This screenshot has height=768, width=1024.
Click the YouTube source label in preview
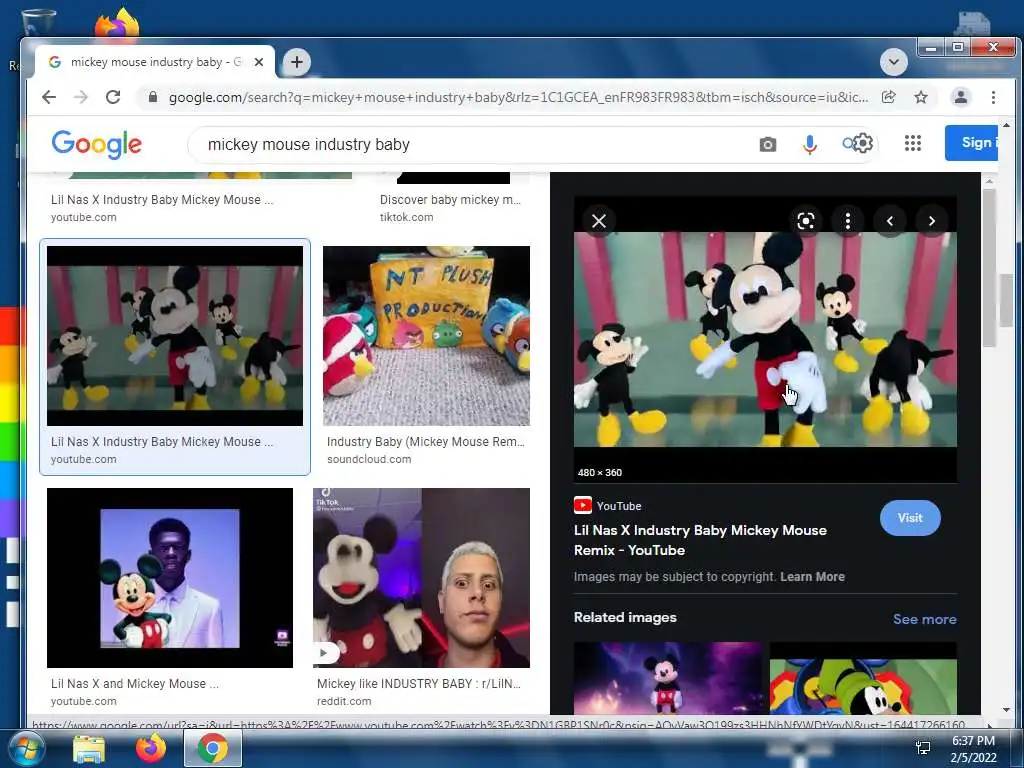pyautogui.click(x=618, y=506)
